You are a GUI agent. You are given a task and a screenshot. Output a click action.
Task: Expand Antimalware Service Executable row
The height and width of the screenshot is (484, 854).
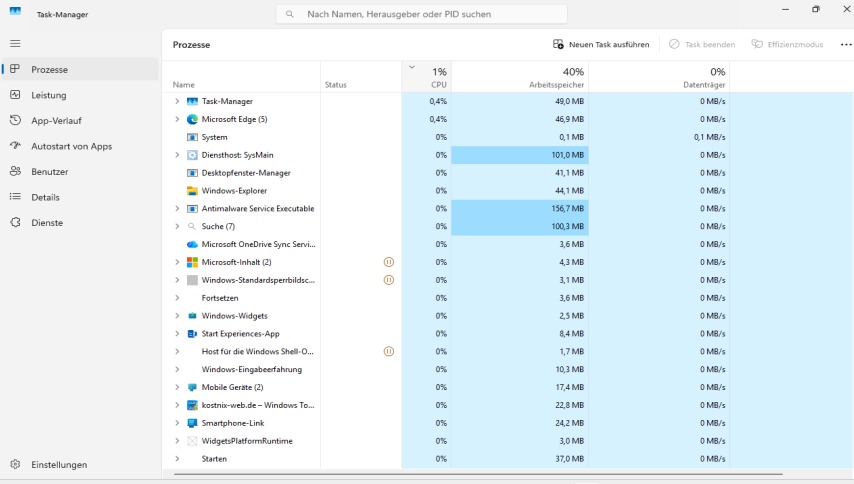point(177,209)
